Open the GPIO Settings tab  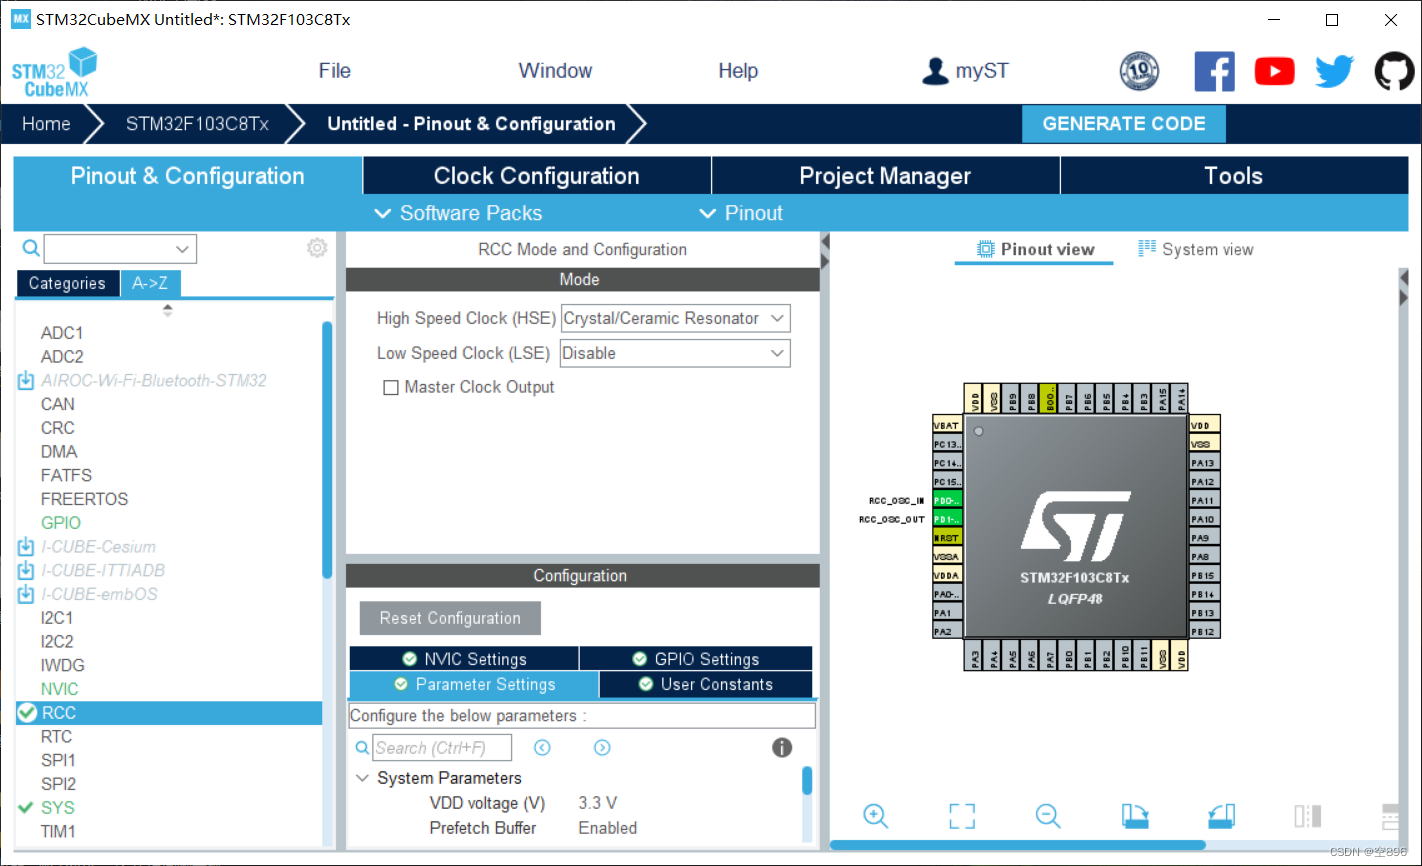pos(696,659)
